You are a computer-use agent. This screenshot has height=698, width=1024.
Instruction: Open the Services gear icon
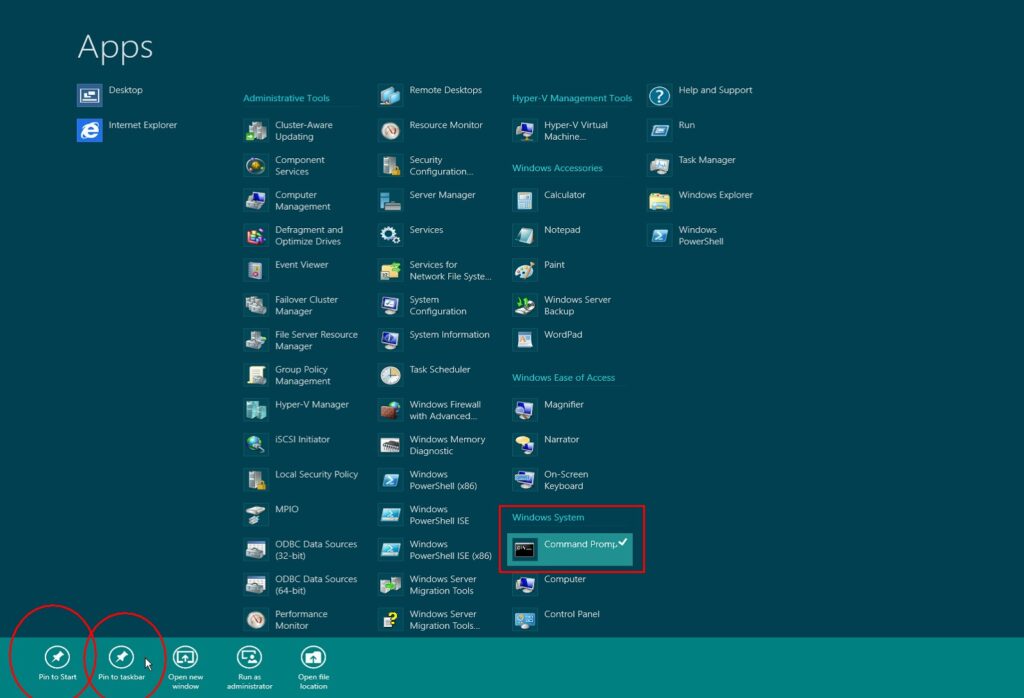[391, 236]
